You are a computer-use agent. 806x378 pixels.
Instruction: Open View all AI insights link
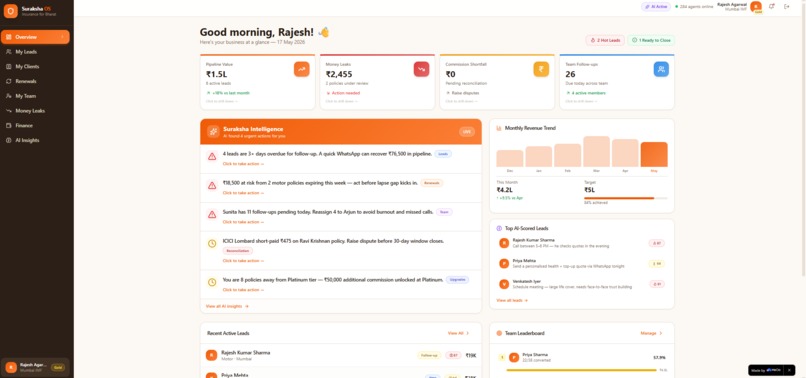[227, 306]
